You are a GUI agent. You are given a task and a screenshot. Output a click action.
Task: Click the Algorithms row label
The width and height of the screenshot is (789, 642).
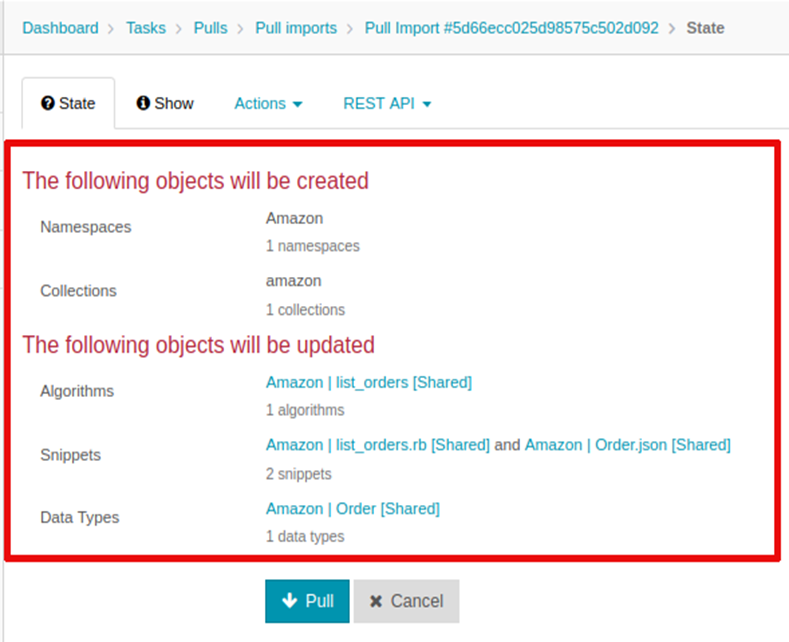pos(77,391)
